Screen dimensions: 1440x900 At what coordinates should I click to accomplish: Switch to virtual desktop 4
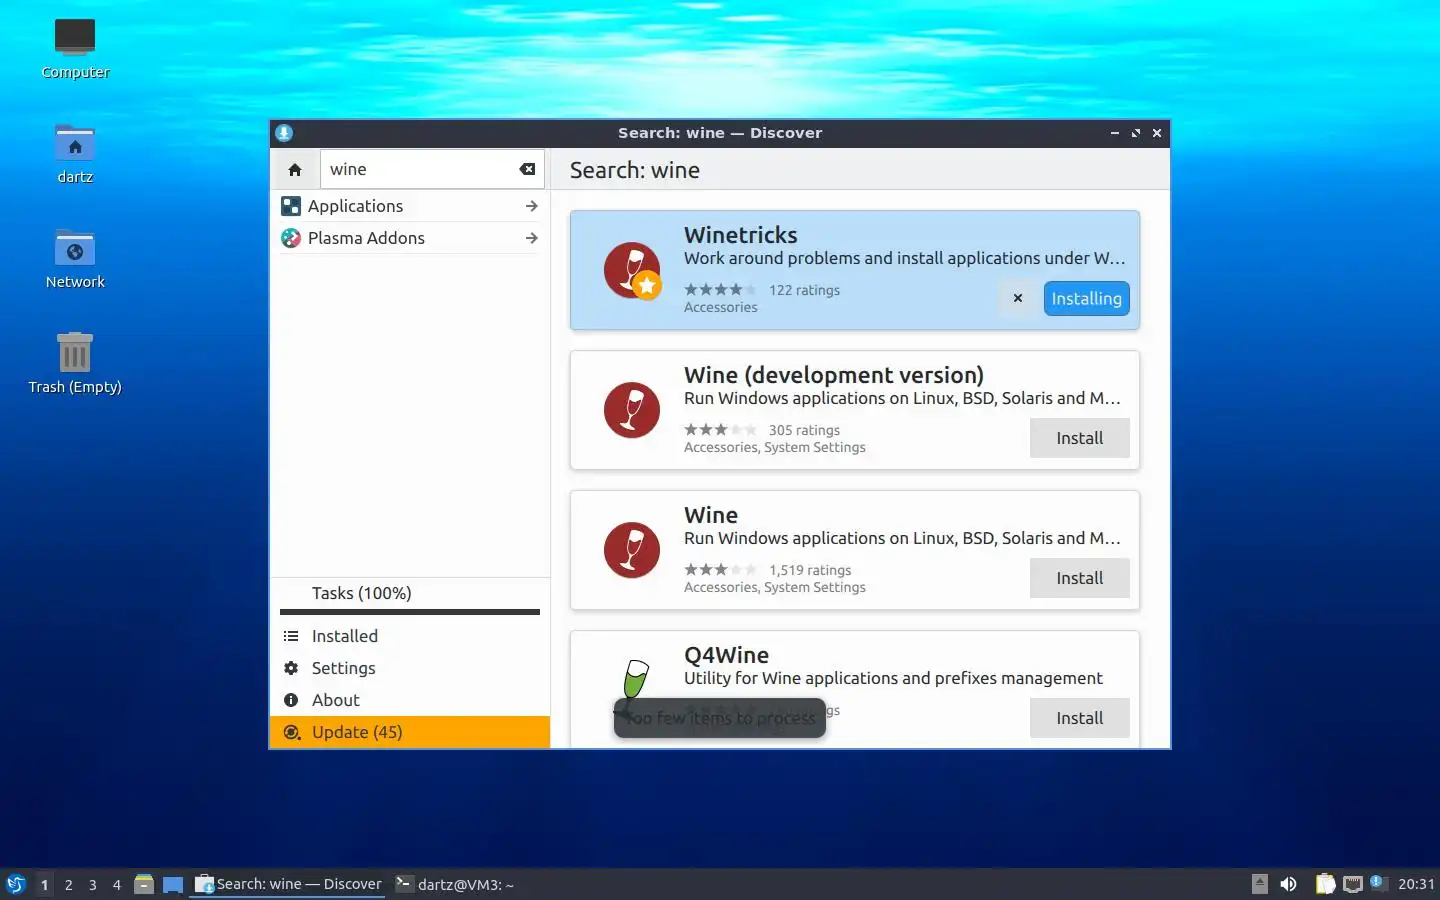(117, 884)
